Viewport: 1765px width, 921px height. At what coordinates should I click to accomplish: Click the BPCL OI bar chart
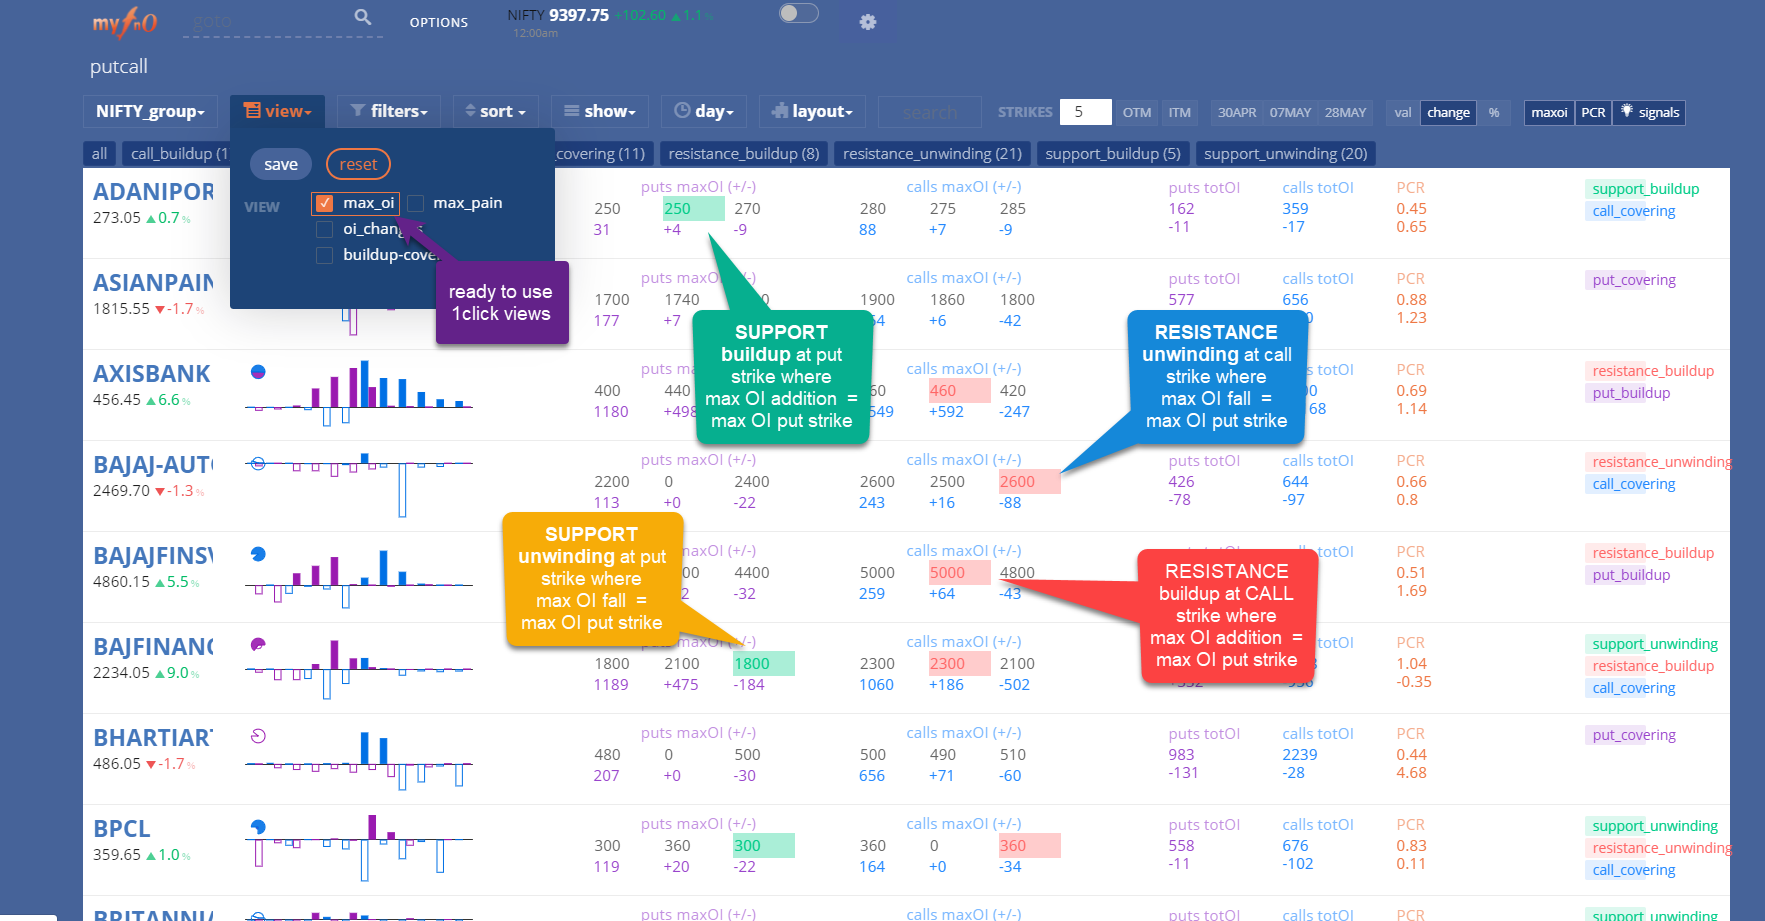359,848
